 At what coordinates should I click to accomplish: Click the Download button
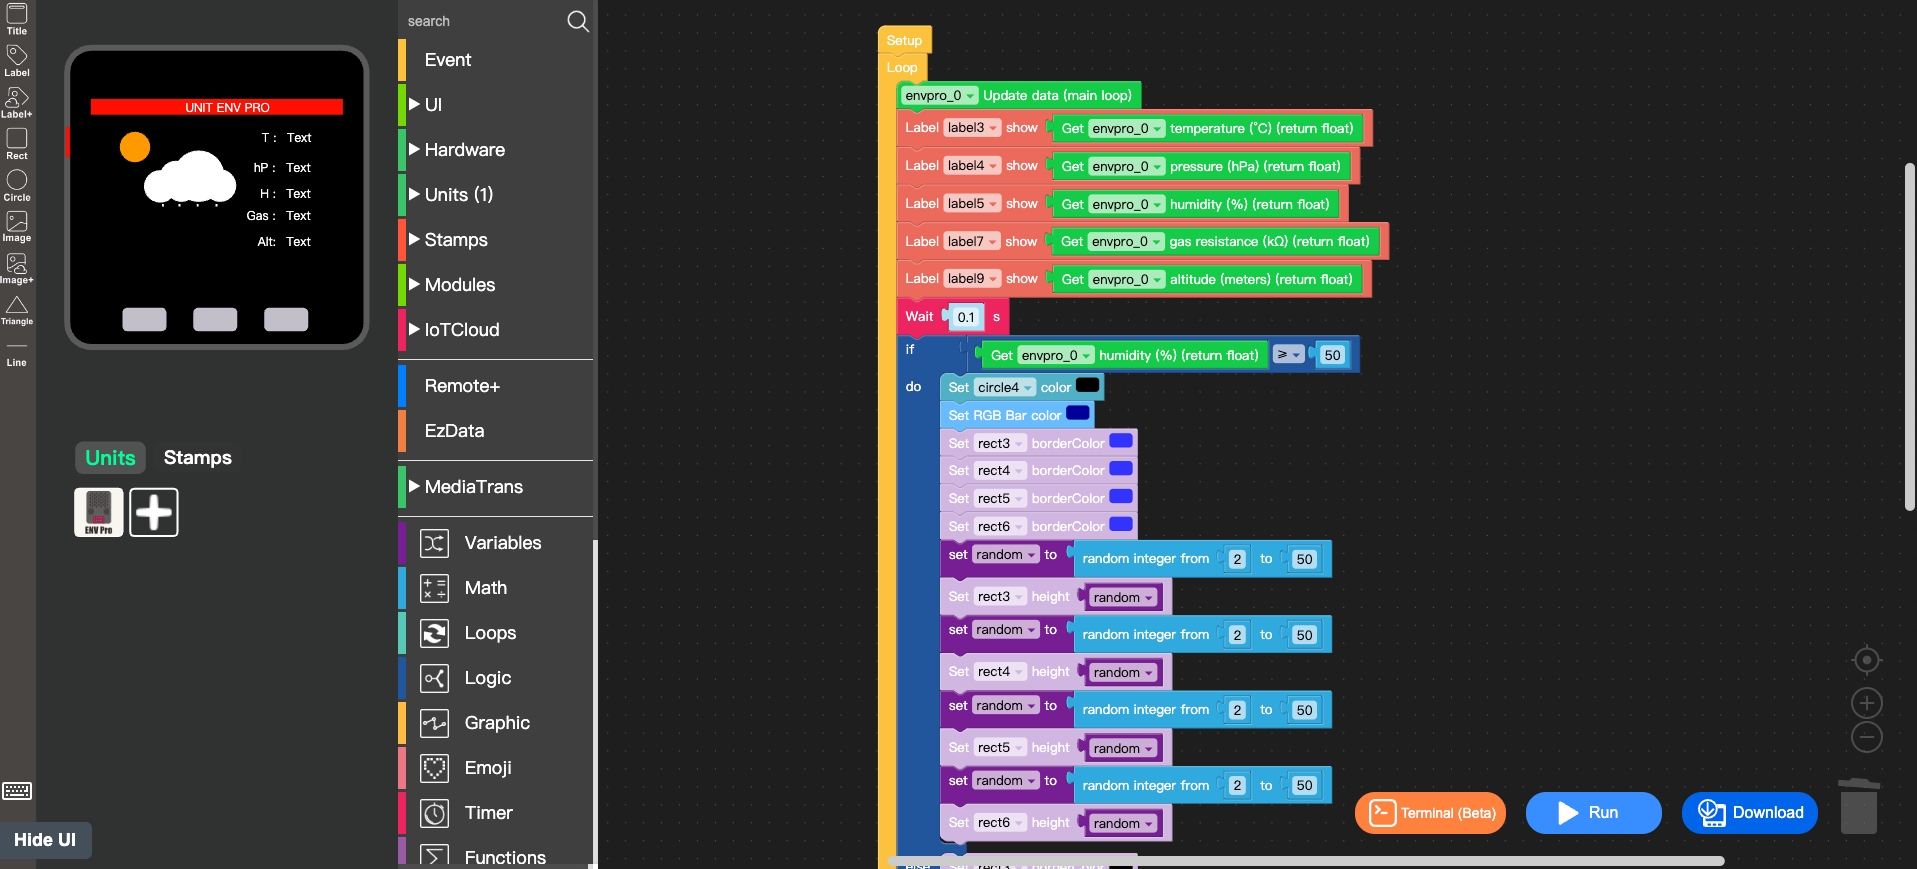[1749, 813]
